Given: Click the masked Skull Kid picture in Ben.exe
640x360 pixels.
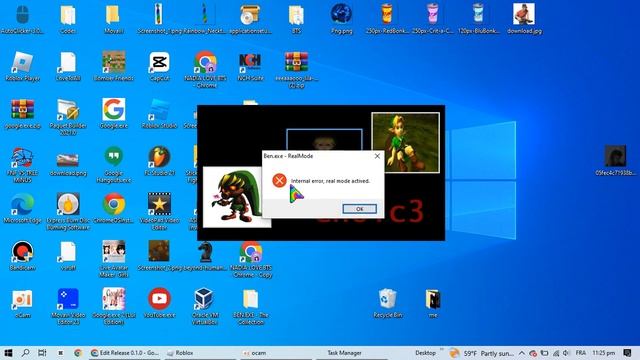Looking at the screenshot, I should [233, 197].
